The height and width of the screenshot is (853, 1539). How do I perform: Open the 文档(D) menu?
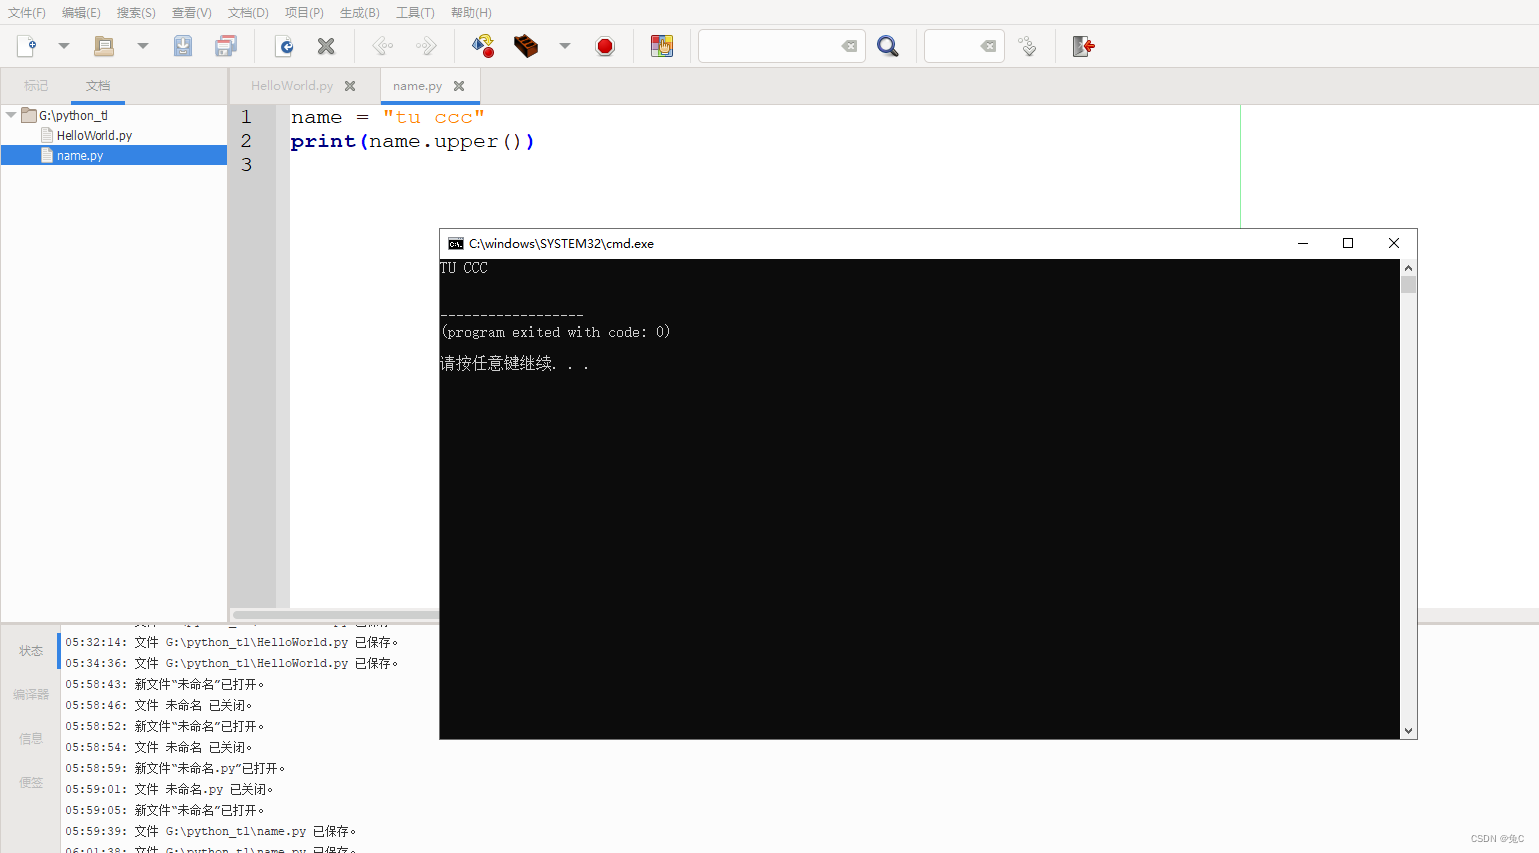pyautogui.click(x=248, y=13)
